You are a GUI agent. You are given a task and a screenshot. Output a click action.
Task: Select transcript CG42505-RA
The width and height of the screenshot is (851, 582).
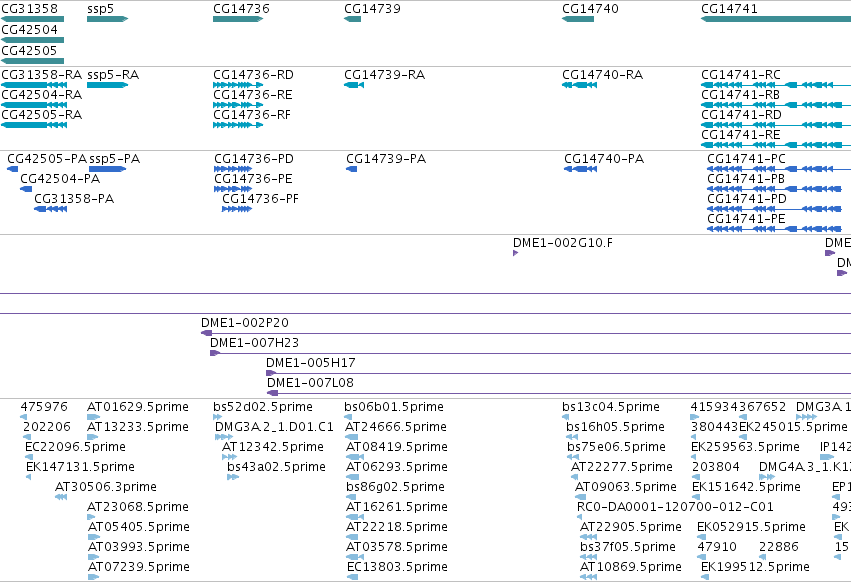34,125
